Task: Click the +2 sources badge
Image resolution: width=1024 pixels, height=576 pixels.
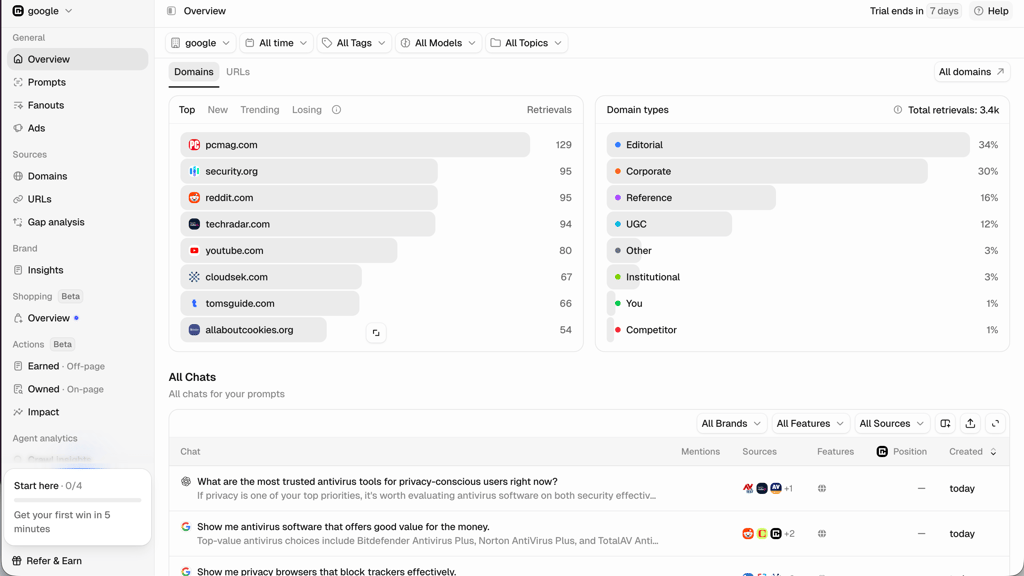Action: click(x=789, y=534)
